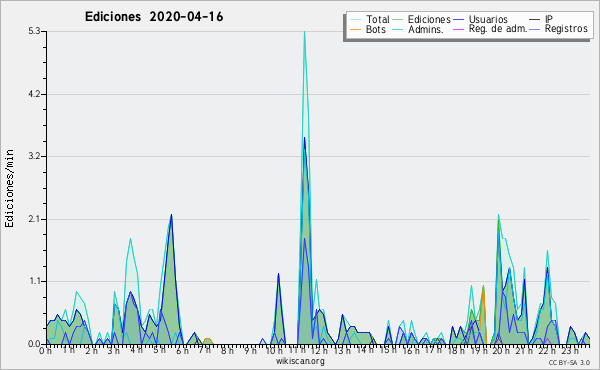Click the dark blue peak near 5 h
600x370 pixels.
(x=171, y=215)
